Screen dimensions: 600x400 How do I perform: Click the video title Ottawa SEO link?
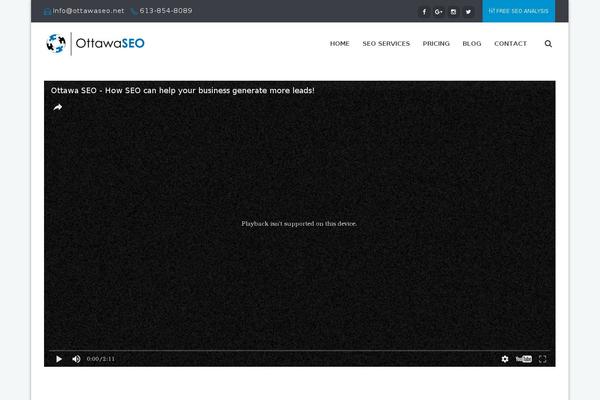point(183,91)
